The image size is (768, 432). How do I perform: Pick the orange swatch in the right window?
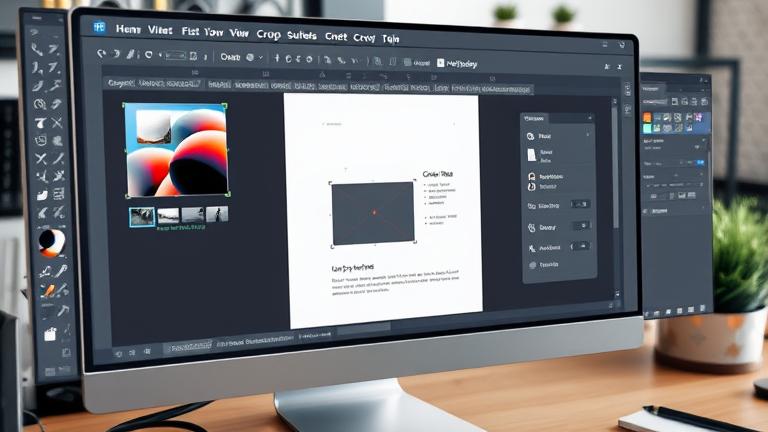tap(647, 118)
